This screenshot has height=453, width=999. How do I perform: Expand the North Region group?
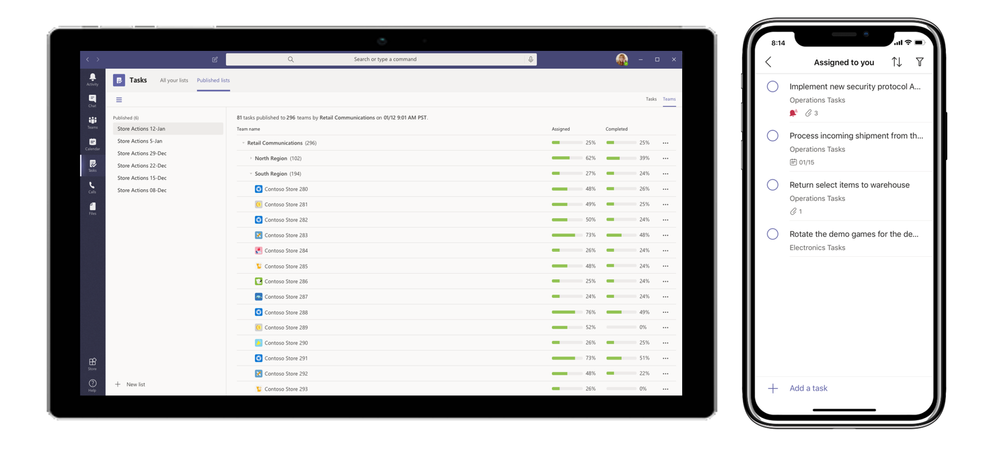click(x=250, y=158)
